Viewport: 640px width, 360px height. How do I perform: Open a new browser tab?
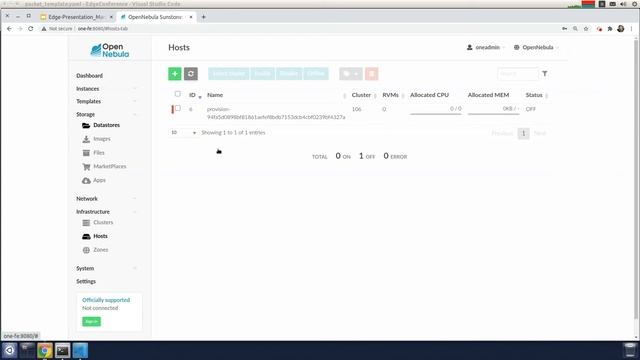tap(203, 17)
